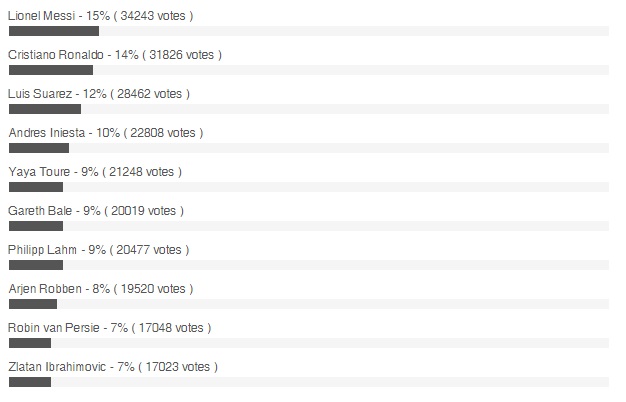Screen dimensions: 626x402
Task: Click Luis Suarez's 12% vote bar
Action: pyautogui.click(x=44, y=109)
